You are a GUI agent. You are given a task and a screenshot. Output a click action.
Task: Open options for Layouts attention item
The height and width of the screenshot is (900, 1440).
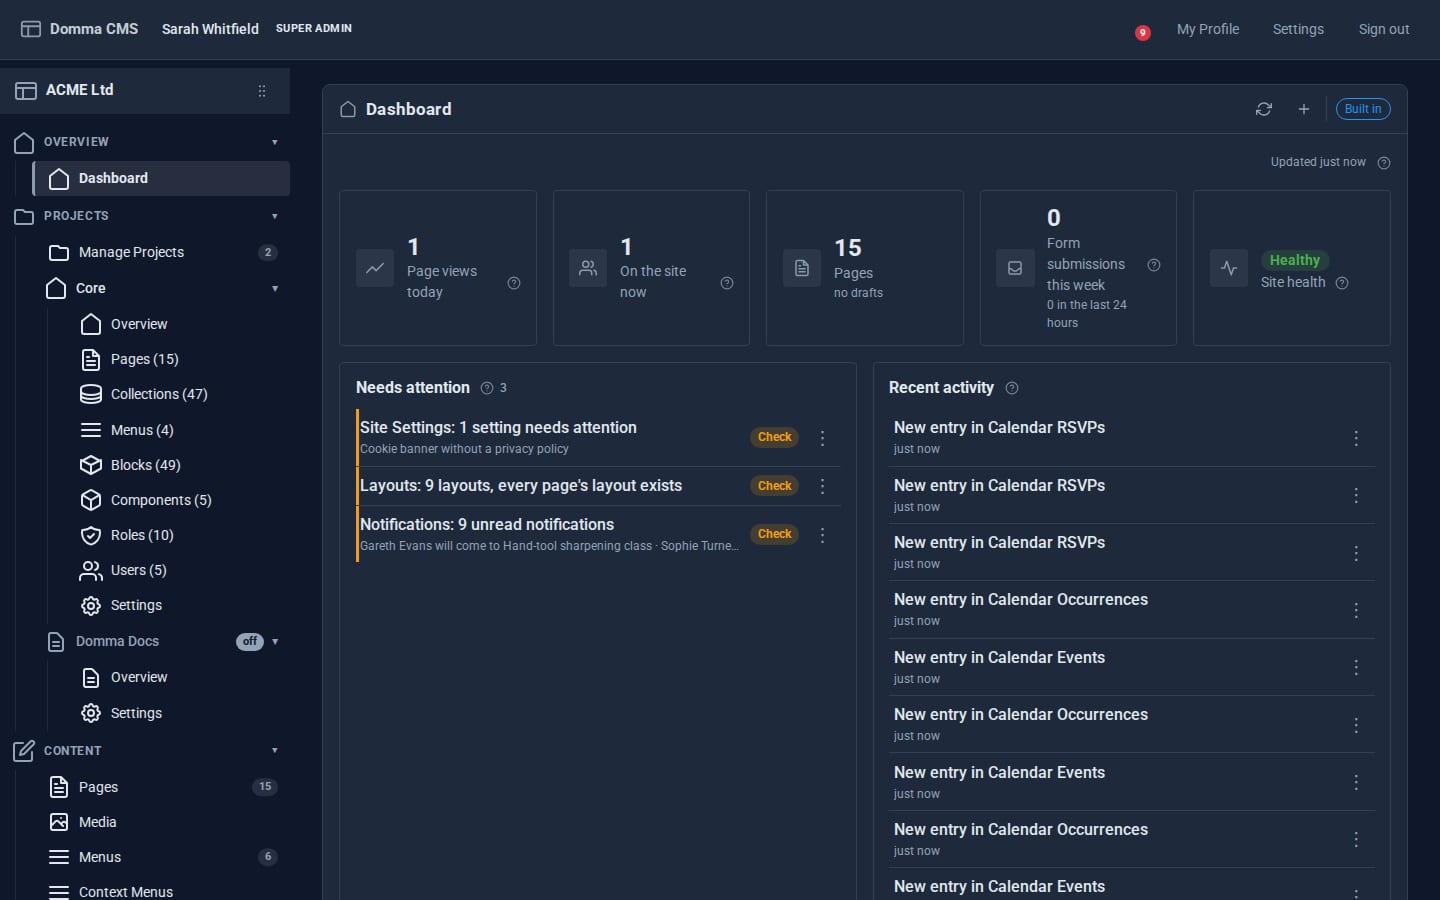point(823,486)
